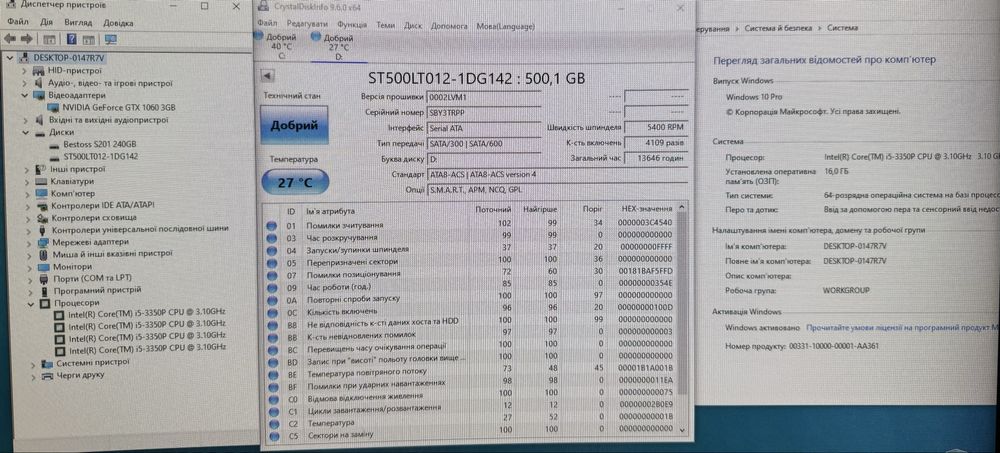Click the SMART list scrollbar up arrow
The image size is (1000, 453).
pos(683,208)
